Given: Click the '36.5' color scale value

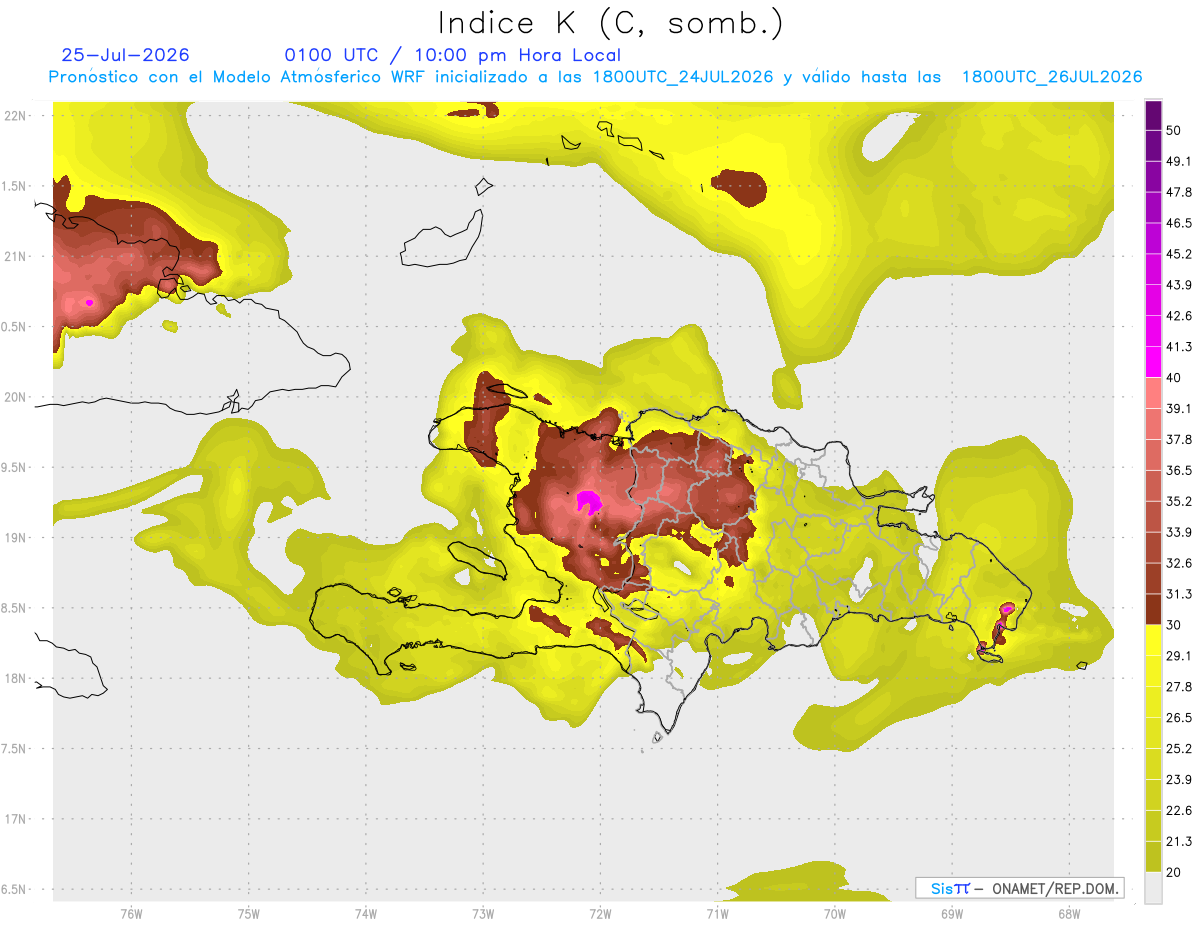Looking at the screenshot, I should pos(1179,470).
